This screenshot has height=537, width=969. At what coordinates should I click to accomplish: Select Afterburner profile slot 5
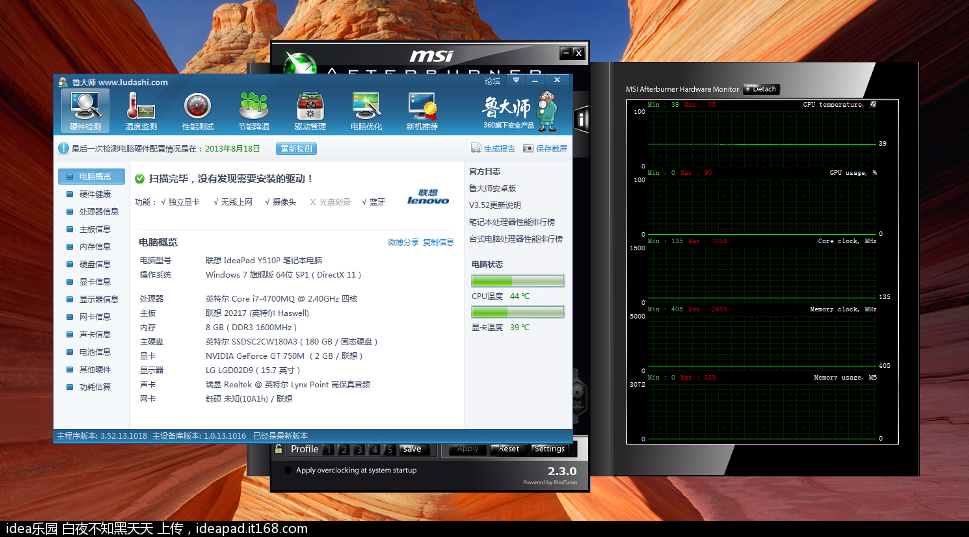389,450
